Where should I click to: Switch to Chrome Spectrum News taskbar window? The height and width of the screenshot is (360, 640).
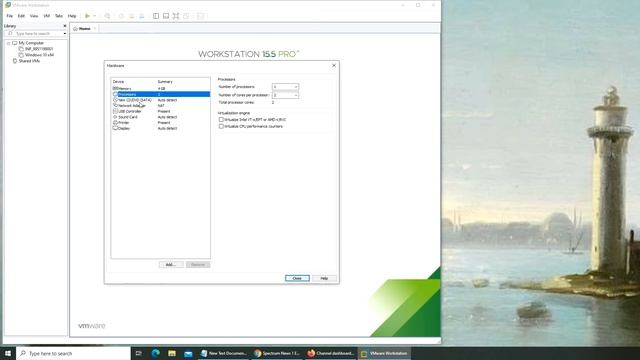pos(277,353)
